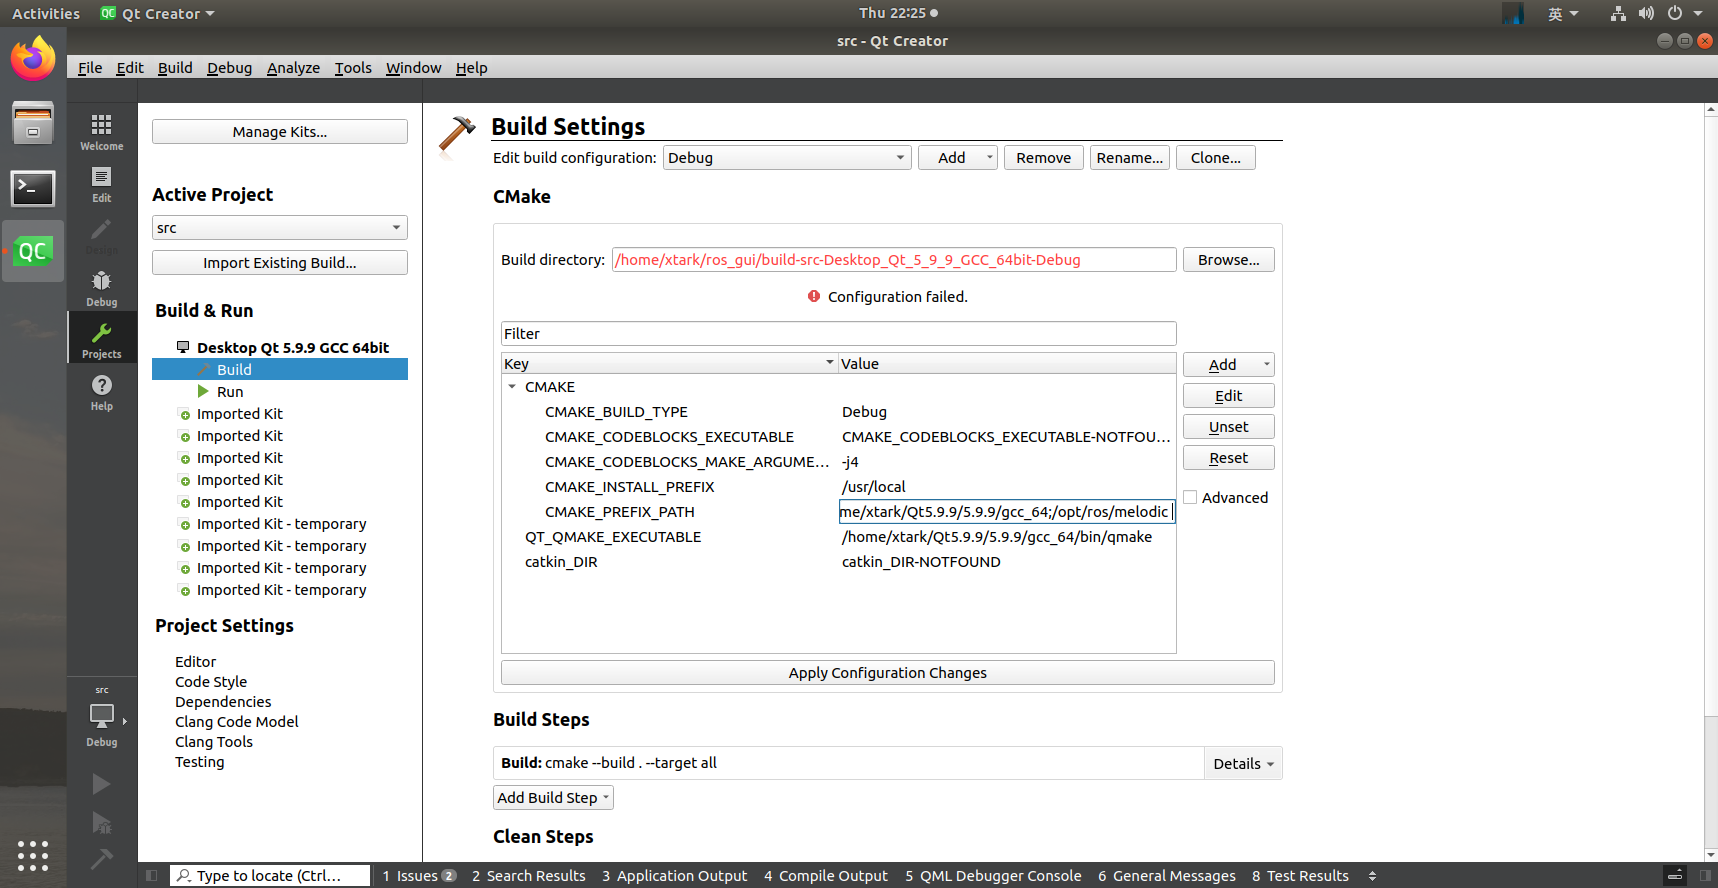Open the Active Project src dropdown
This screenshot has width=1718, height=888.
(x=280, y=228)
